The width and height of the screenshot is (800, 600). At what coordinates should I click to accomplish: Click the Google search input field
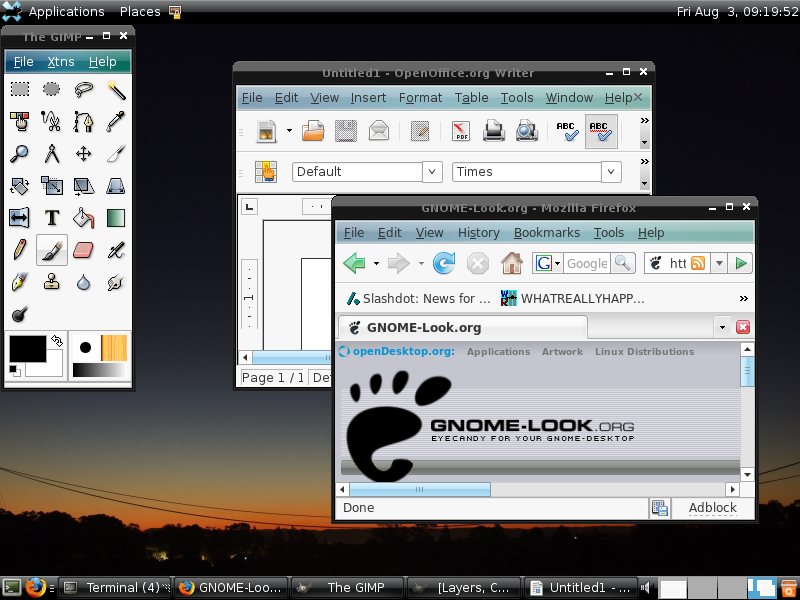(587, 263)
